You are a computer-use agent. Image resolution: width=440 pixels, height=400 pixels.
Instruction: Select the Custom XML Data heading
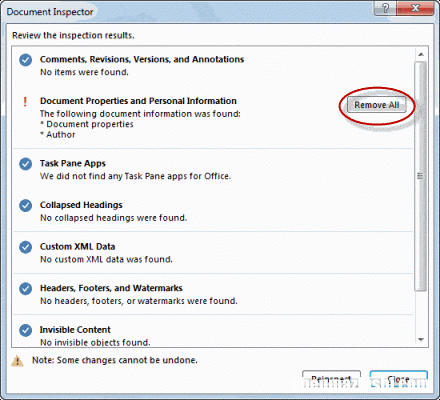[x=78, y=247]
